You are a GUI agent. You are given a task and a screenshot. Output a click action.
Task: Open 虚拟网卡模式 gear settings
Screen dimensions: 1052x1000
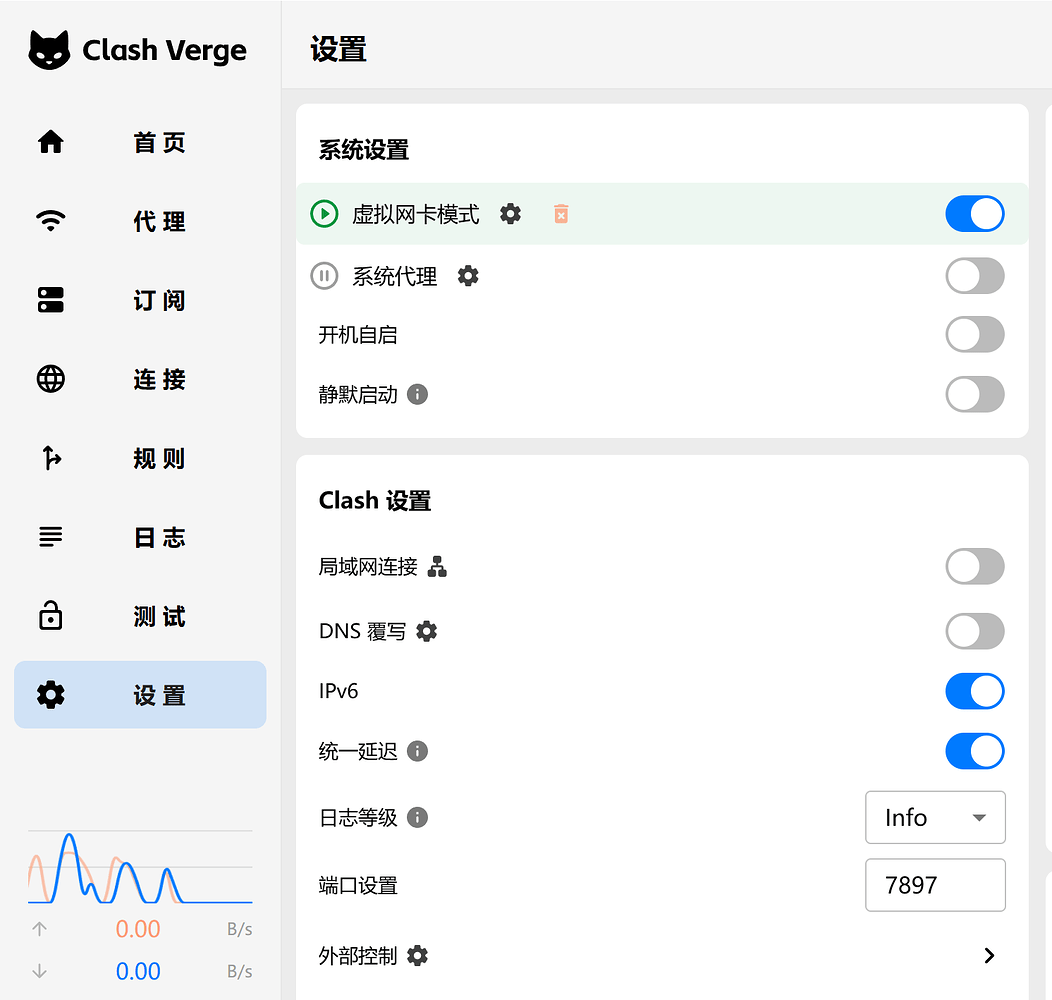[511, 214]
